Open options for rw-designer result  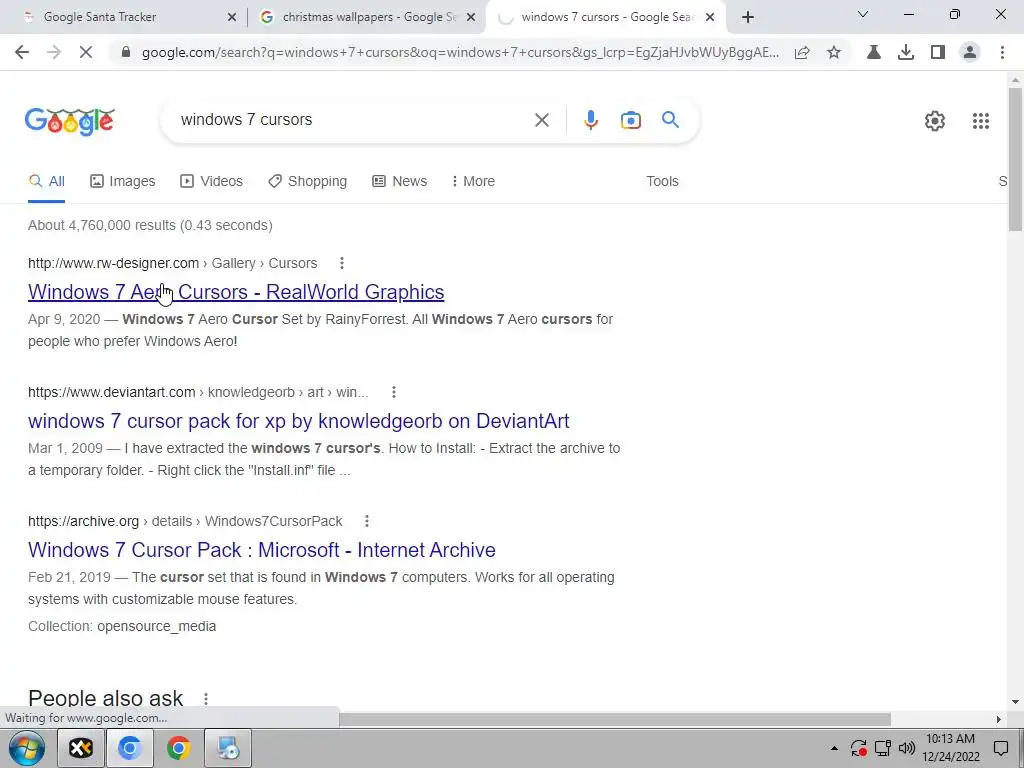pos(342,263)
